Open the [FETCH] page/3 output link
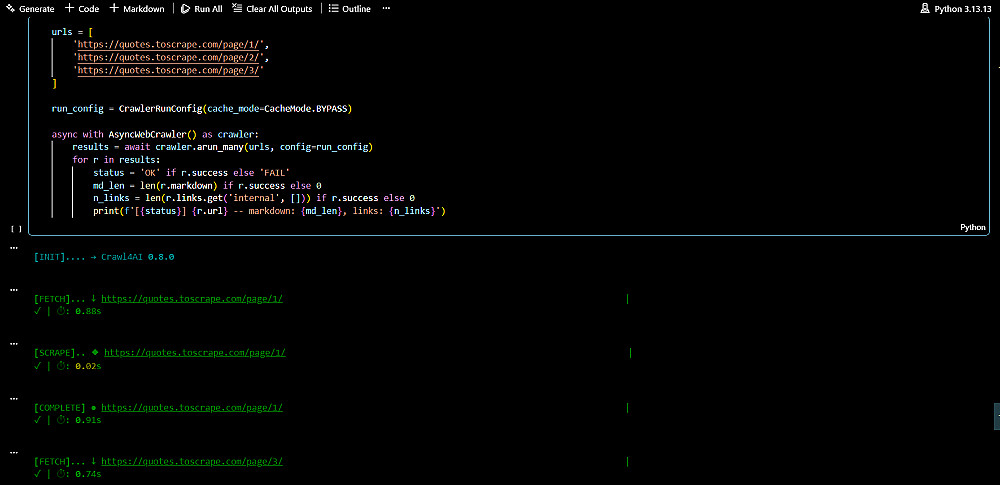The image size is (1000, 485). [192, 461]
